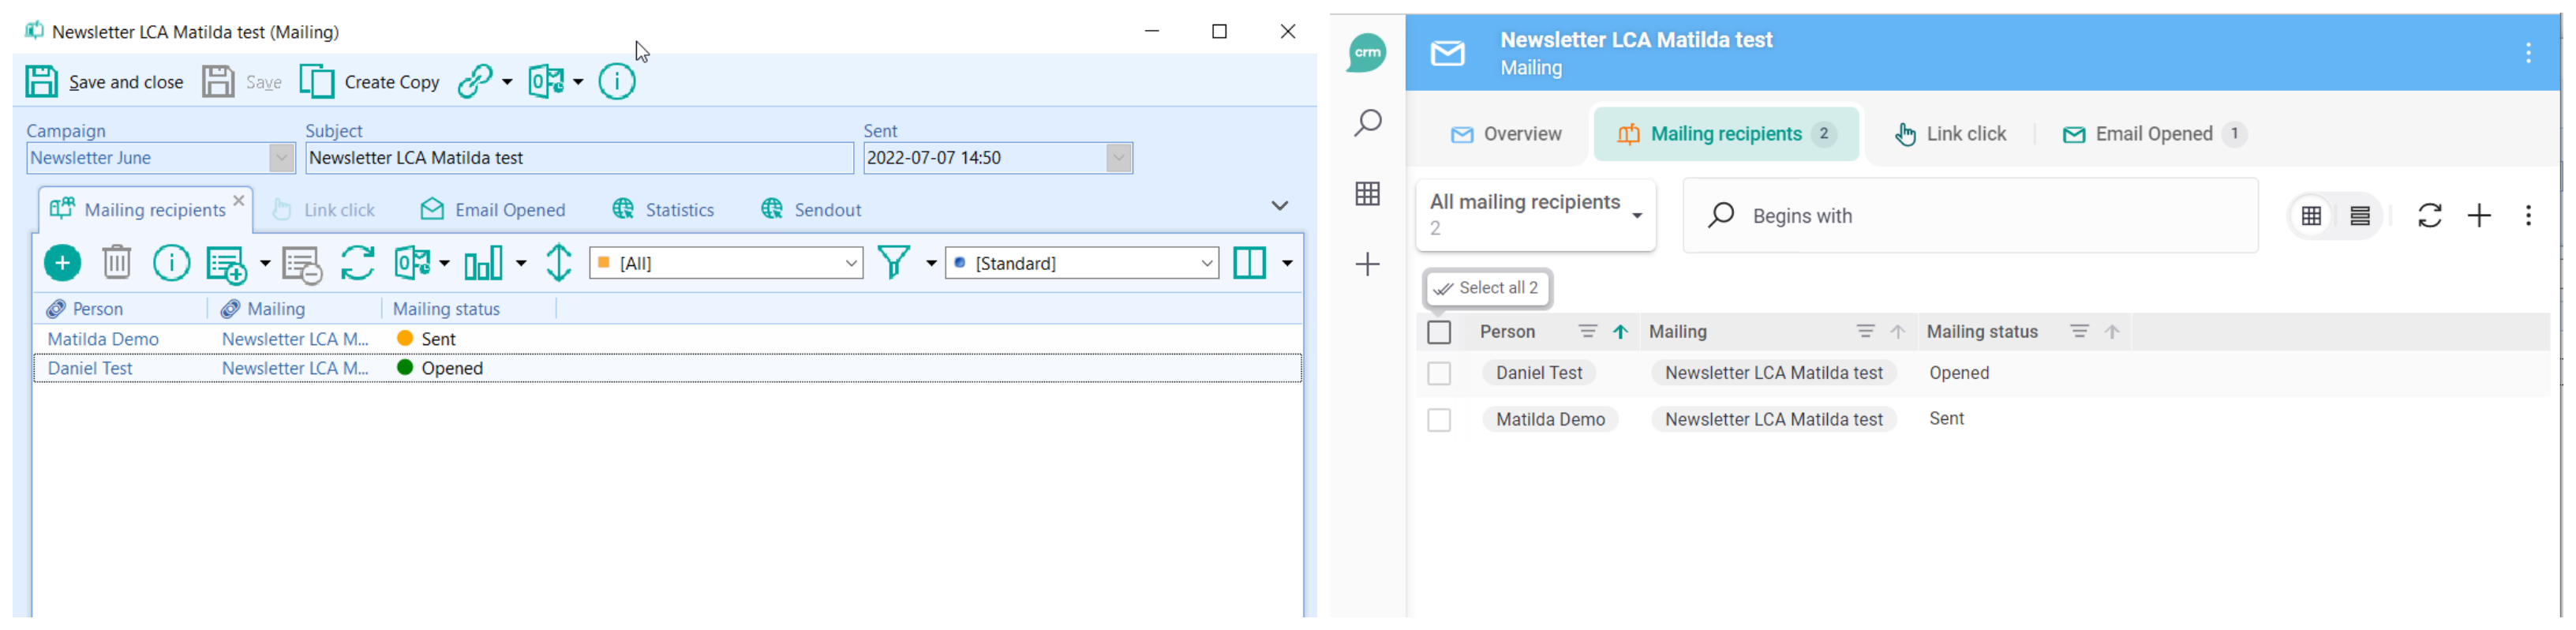Click the green add recipient plus icon
Viewport: 2576px width, 630px height.
62,263
